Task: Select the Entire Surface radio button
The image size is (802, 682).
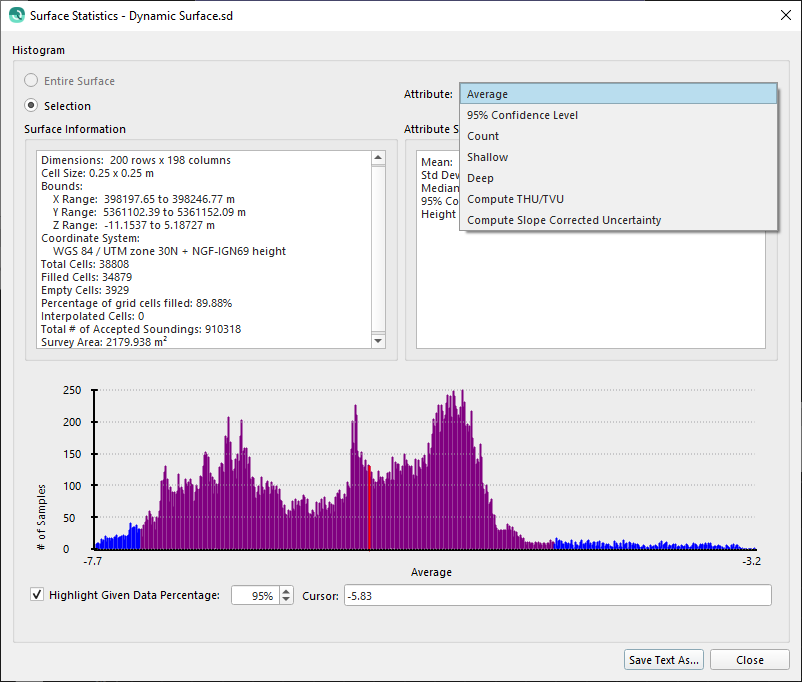Action: (x=33, y=81)
